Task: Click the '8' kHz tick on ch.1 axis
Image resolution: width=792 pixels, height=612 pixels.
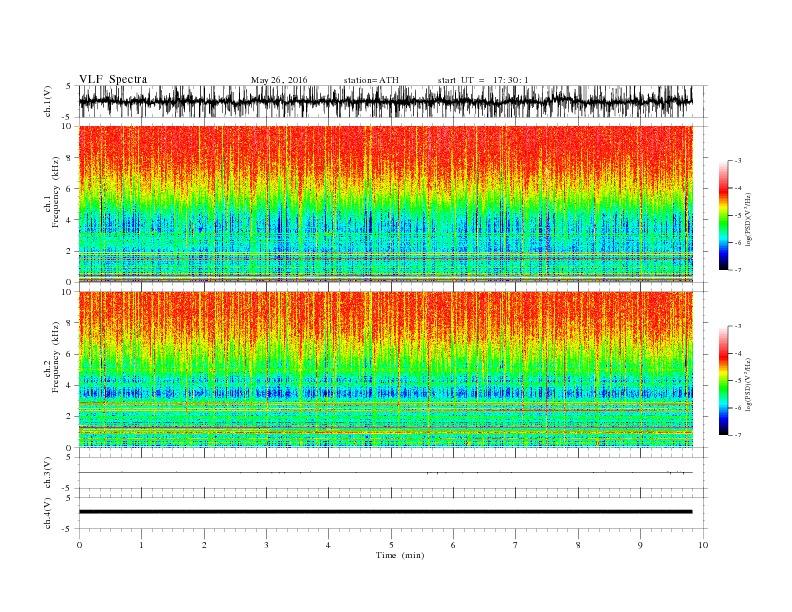Action: coord(70,158)
